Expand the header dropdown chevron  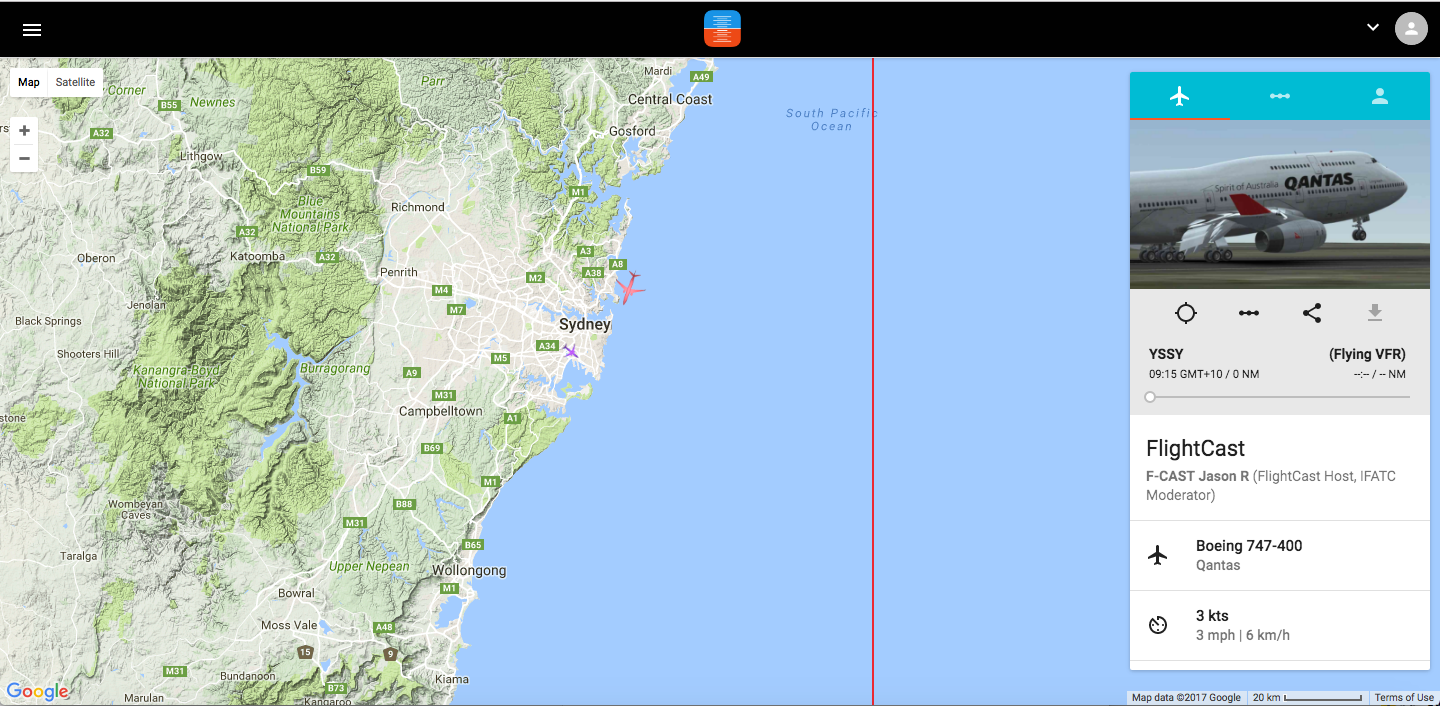(x=1373, y=28)
